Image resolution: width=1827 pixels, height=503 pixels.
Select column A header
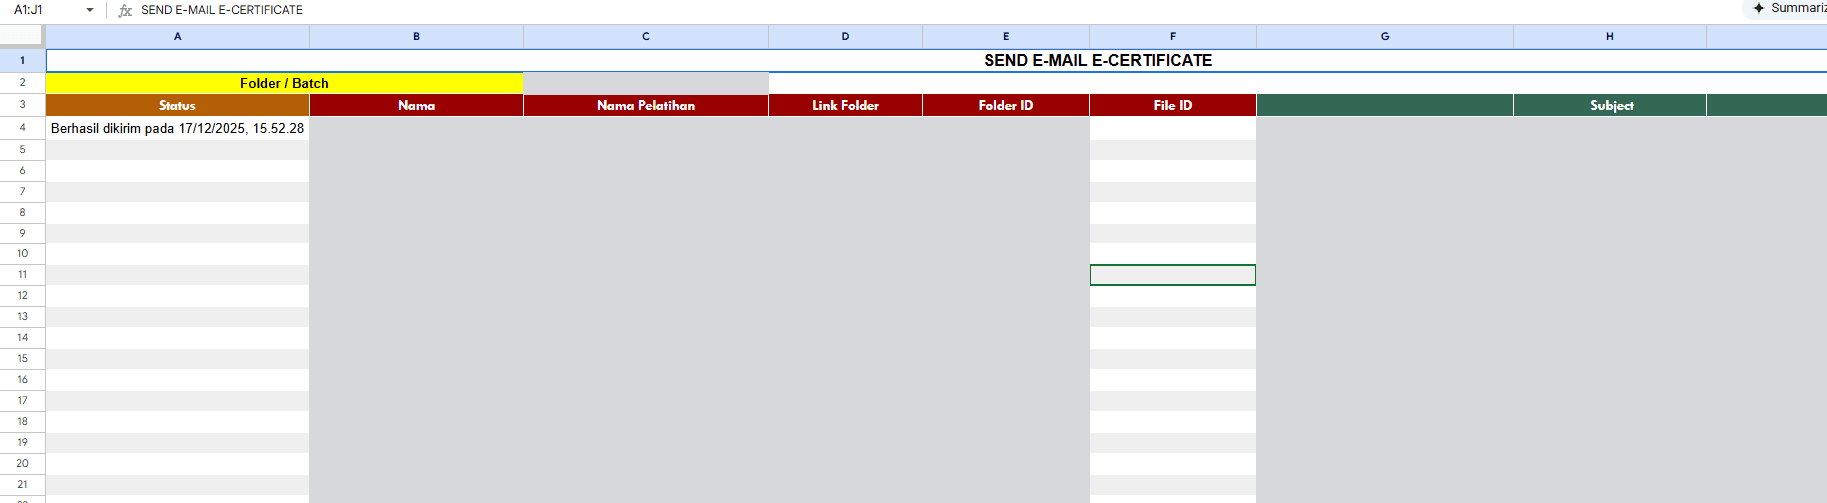177,36
